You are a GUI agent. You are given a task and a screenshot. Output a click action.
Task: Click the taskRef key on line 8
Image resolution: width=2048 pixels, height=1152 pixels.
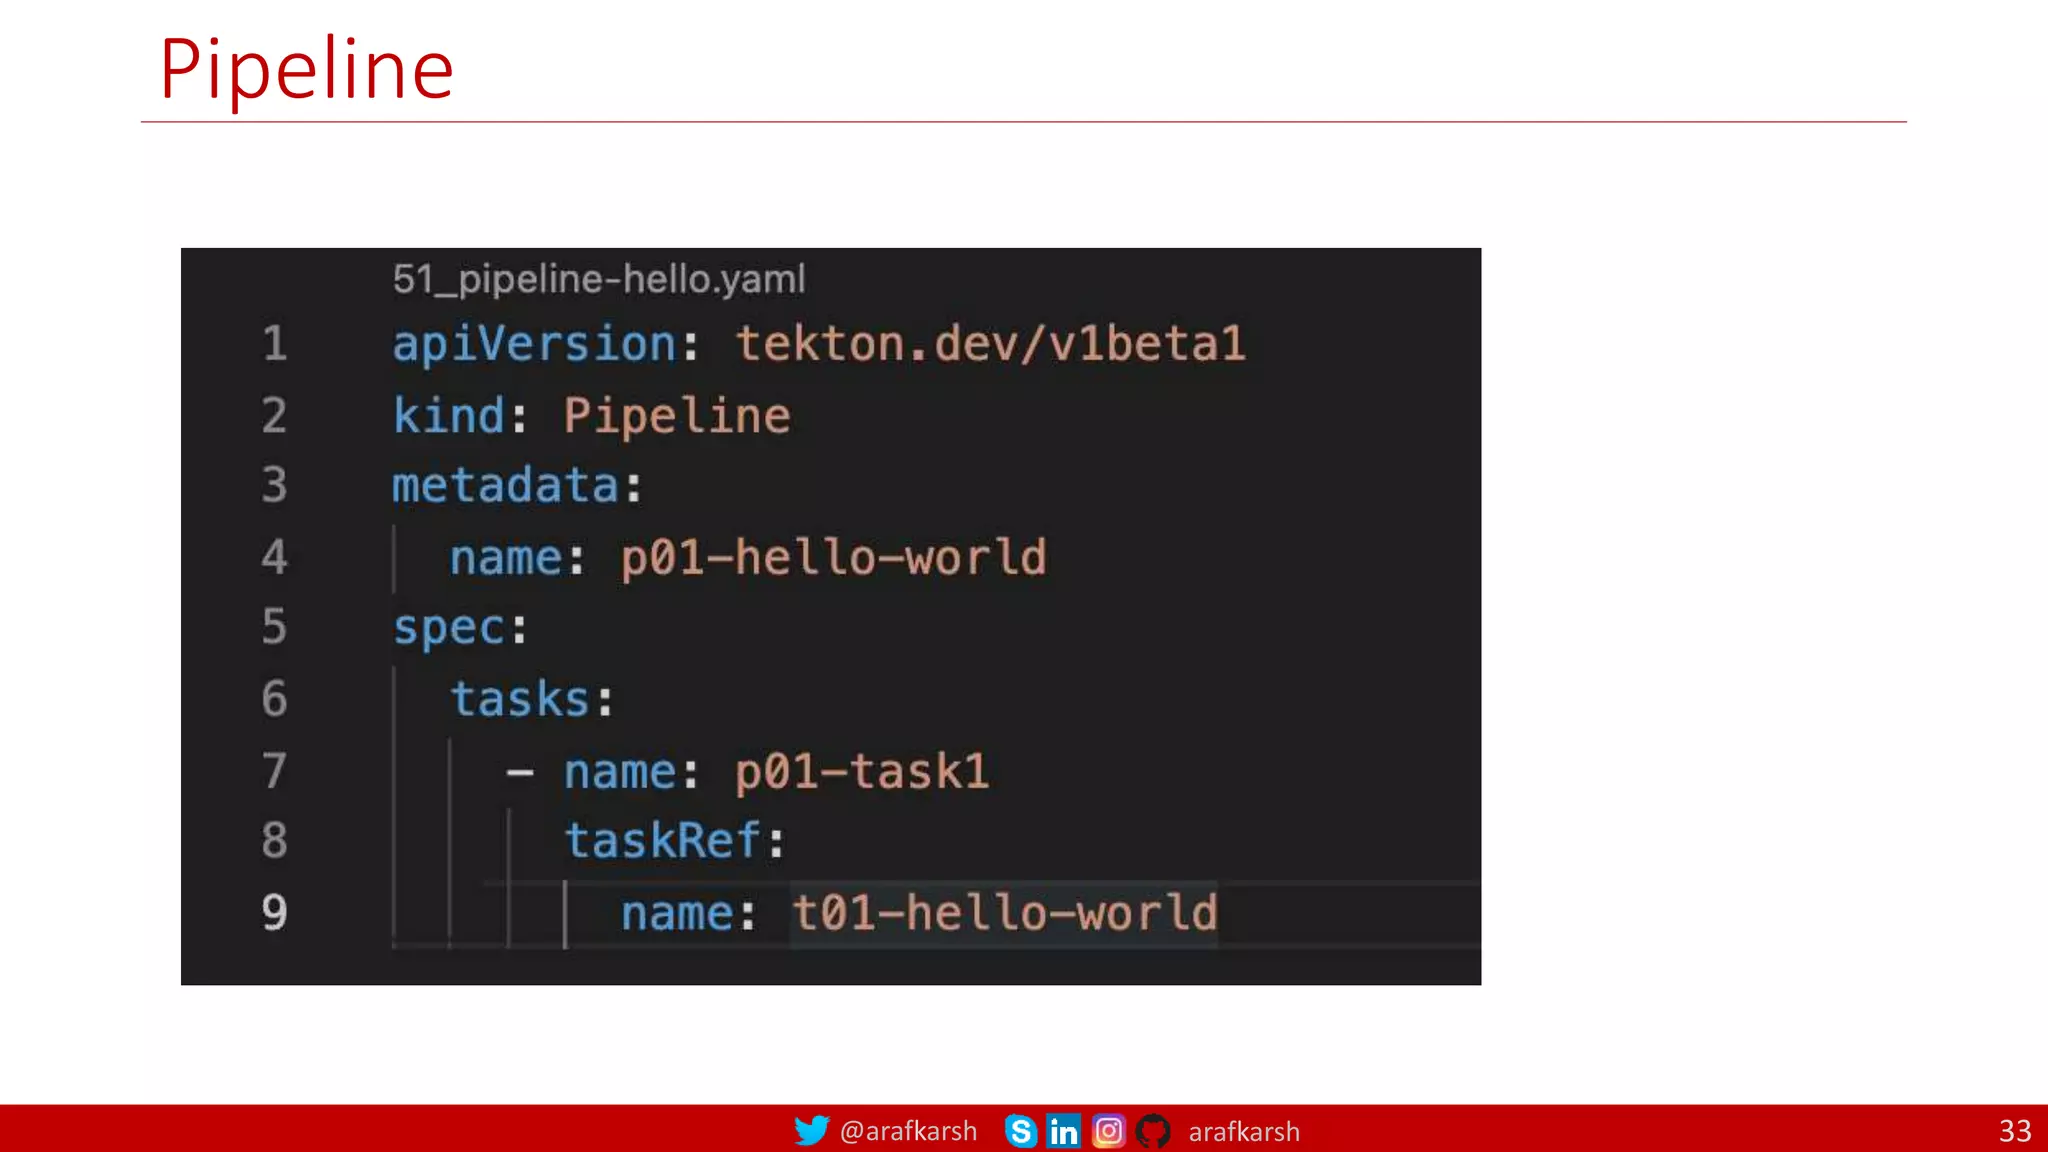coord(663,841)
